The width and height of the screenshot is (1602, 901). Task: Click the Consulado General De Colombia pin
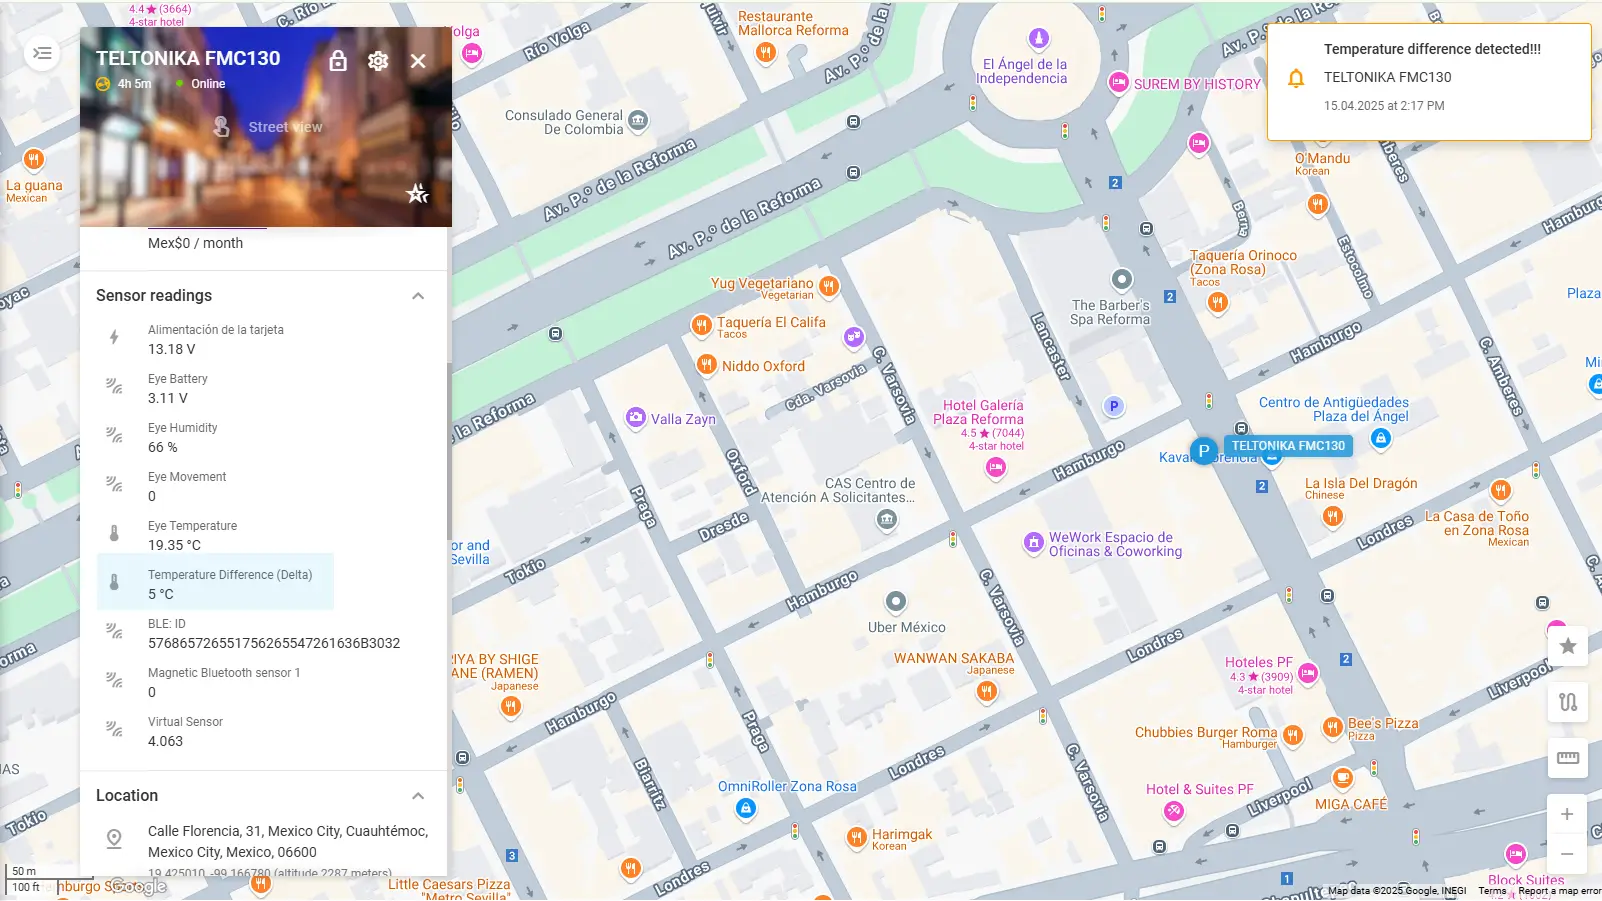pos(638,122)
